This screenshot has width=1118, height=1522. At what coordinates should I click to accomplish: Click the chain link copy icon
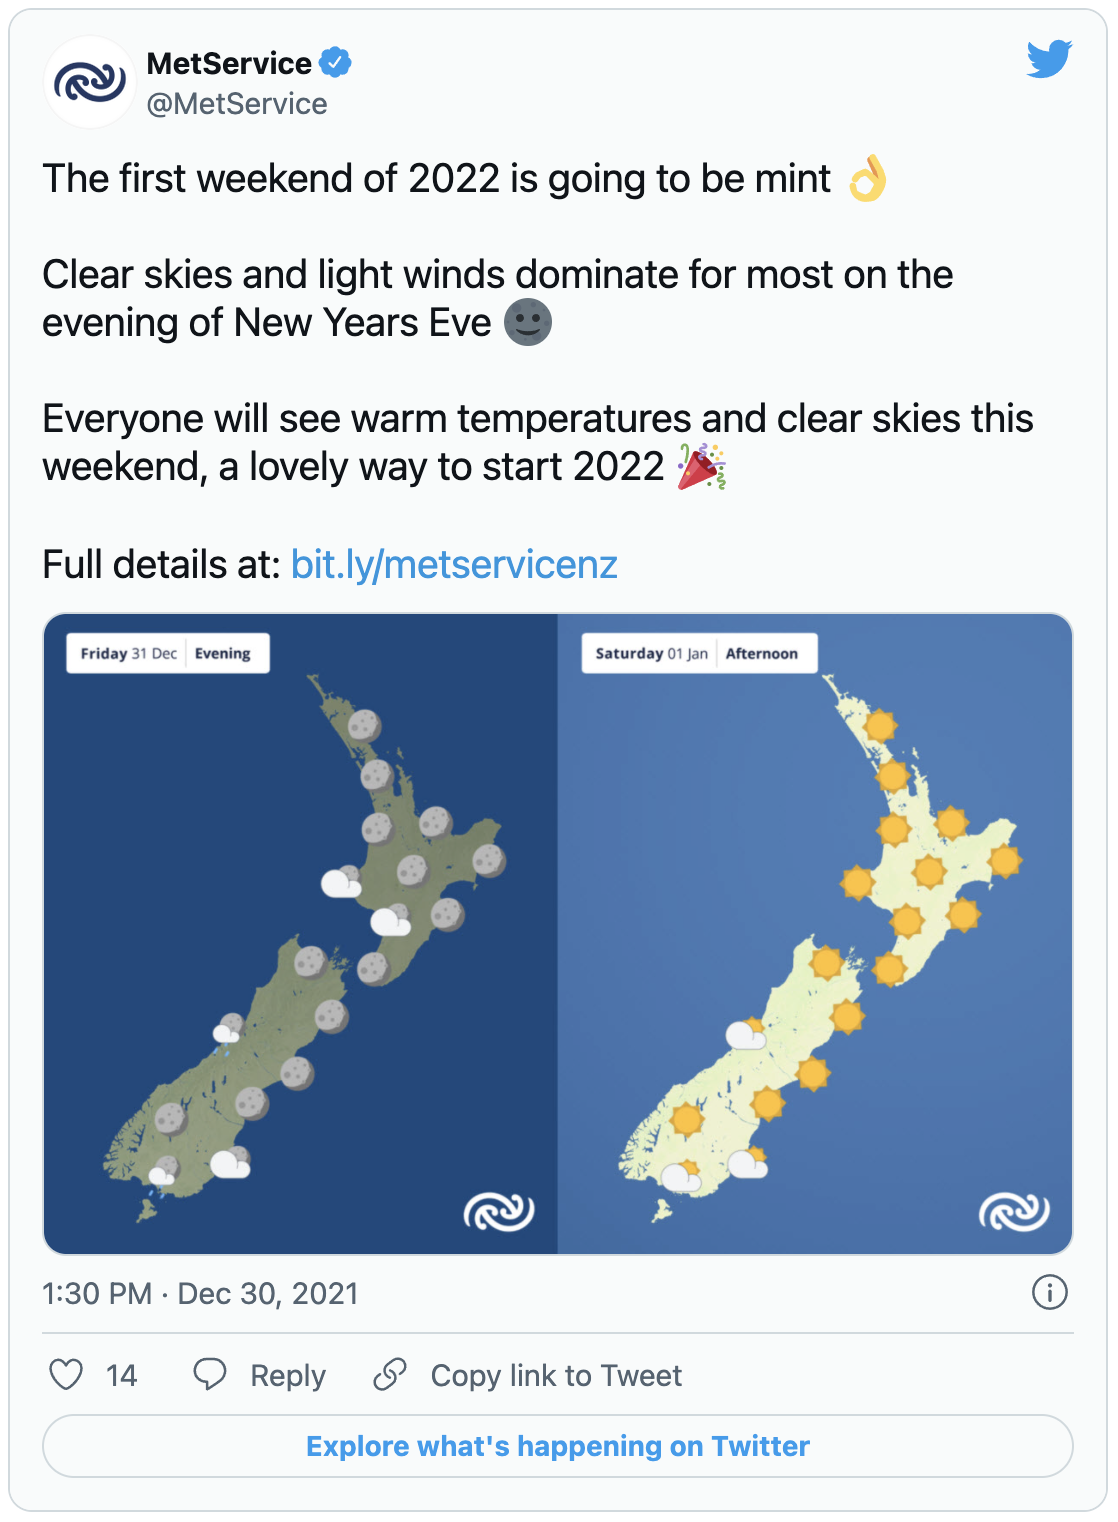point(390,1375)
